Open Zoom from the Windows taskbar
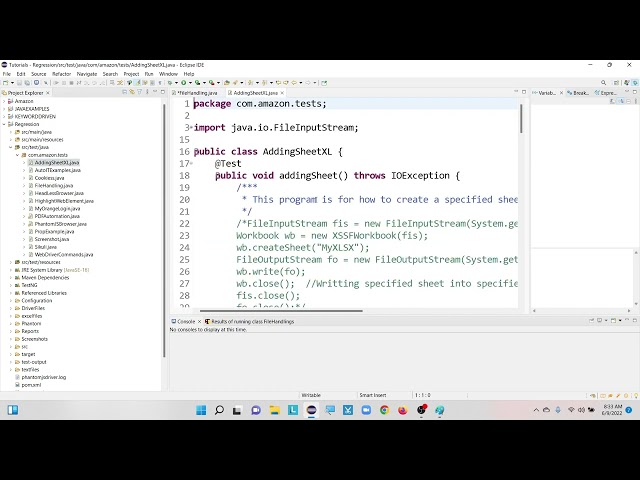 (x=366, y=410)
